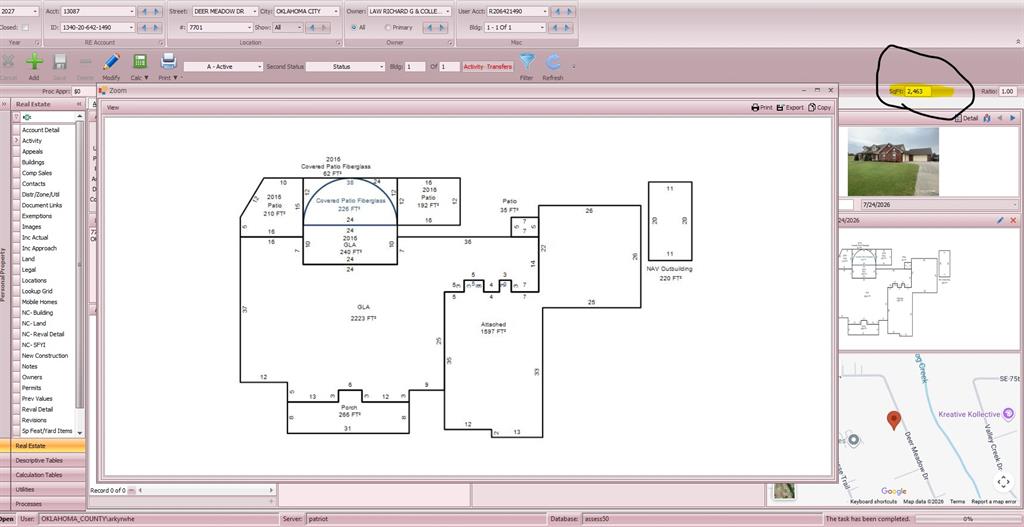Viewport: 1024px width, 527px height.
Task: Open the Owner dropdown LAW RICHARD G
Action: tap(447, 12)
